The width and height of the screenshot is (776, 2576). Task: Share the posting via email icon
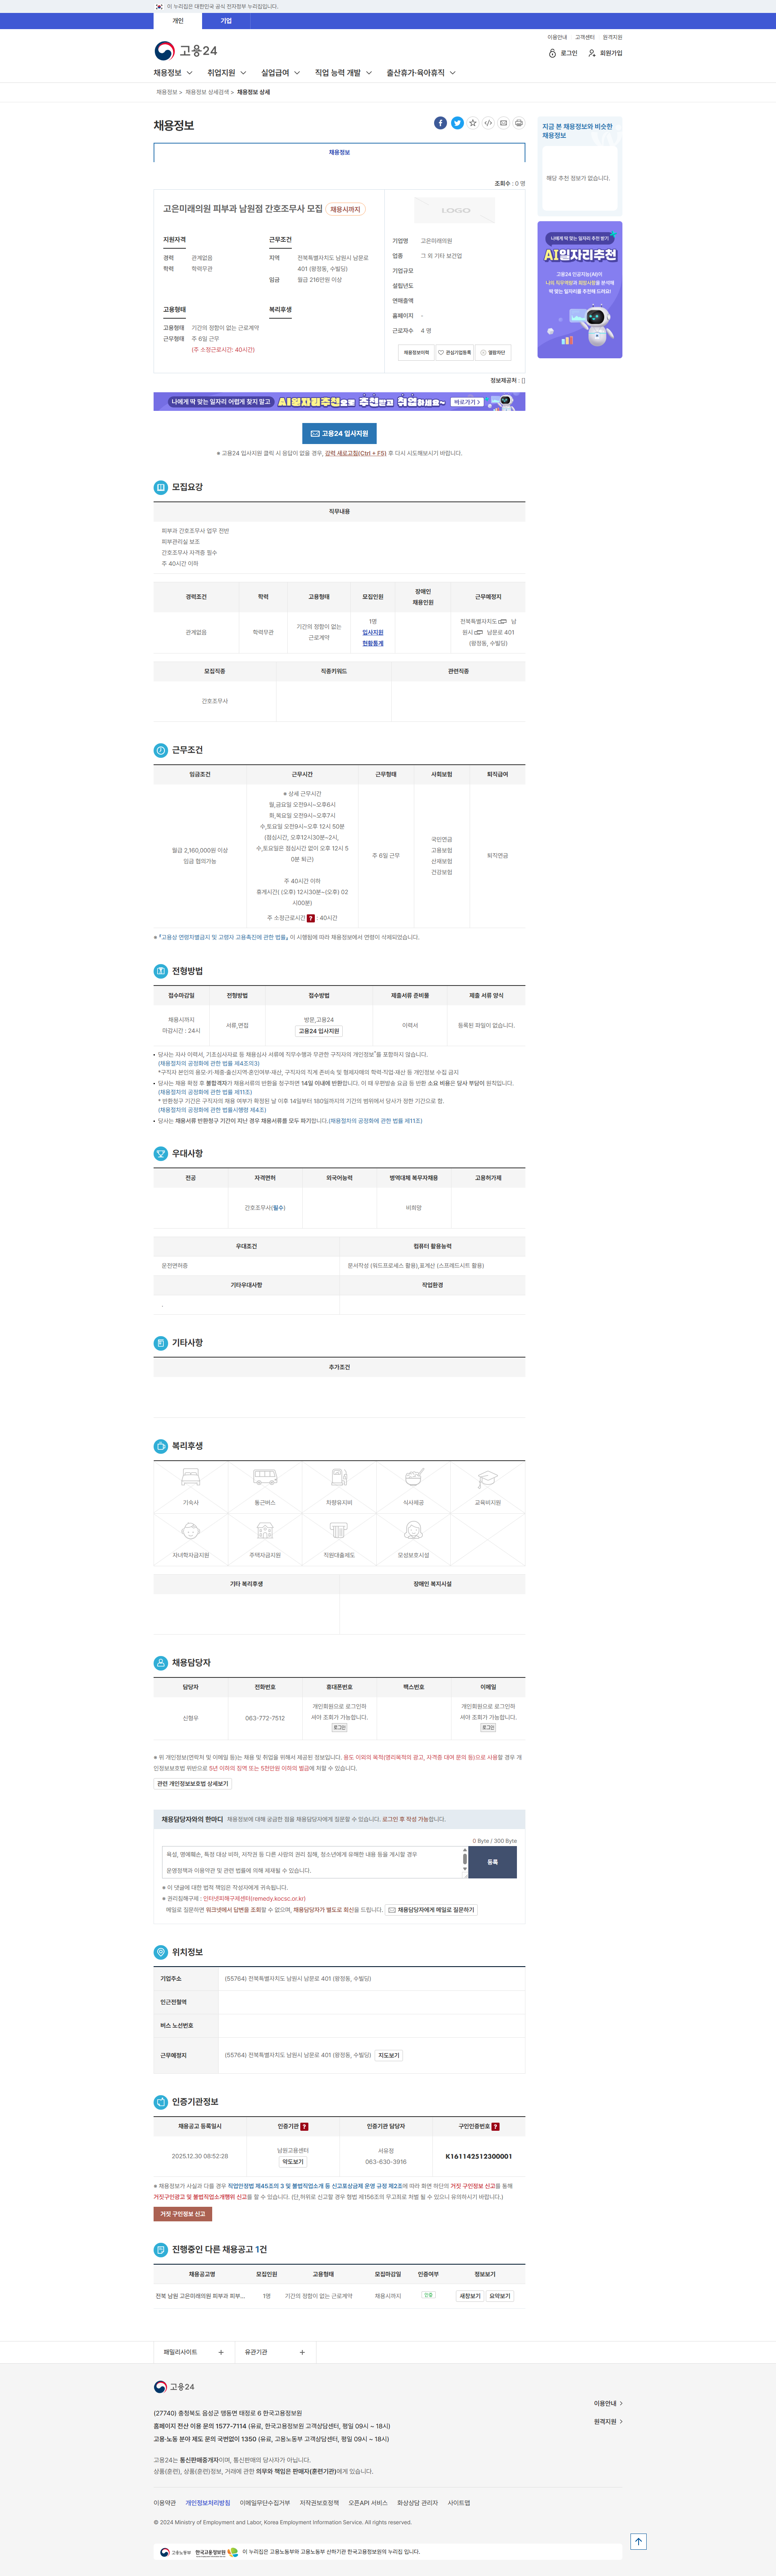point(503,123)
